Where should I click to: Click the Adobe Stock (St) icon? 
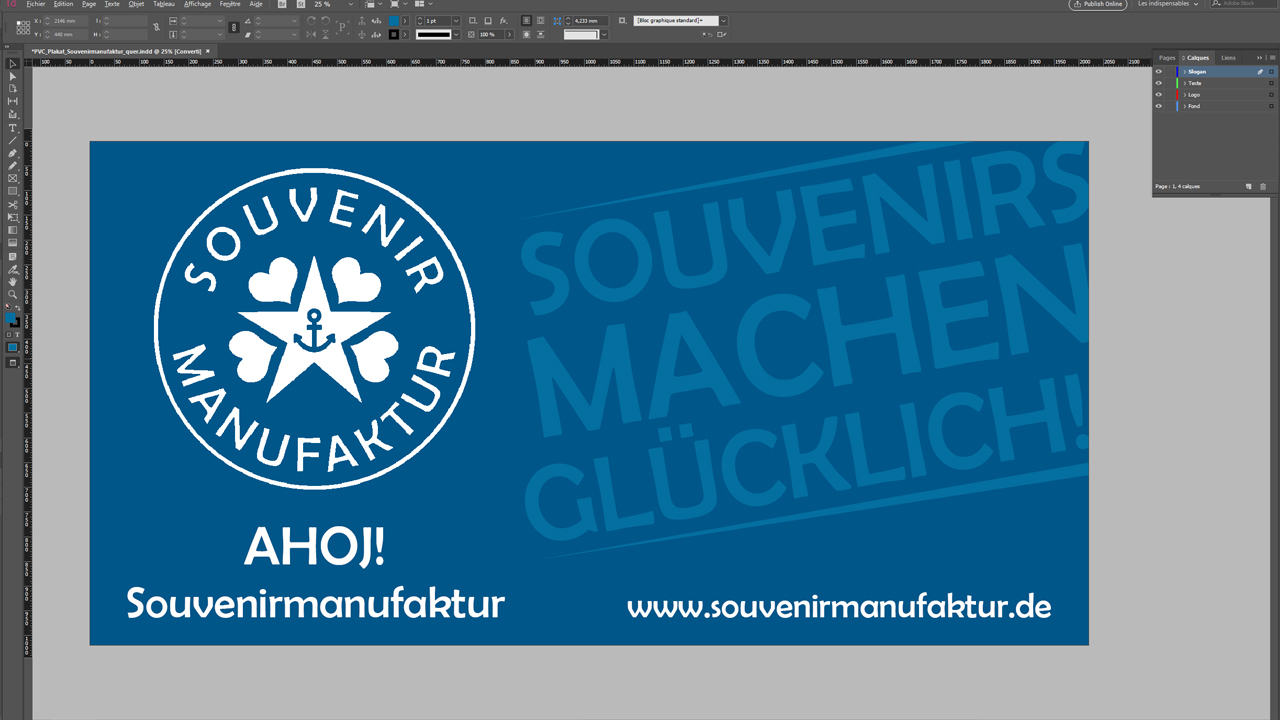click(x=301, y=4)
